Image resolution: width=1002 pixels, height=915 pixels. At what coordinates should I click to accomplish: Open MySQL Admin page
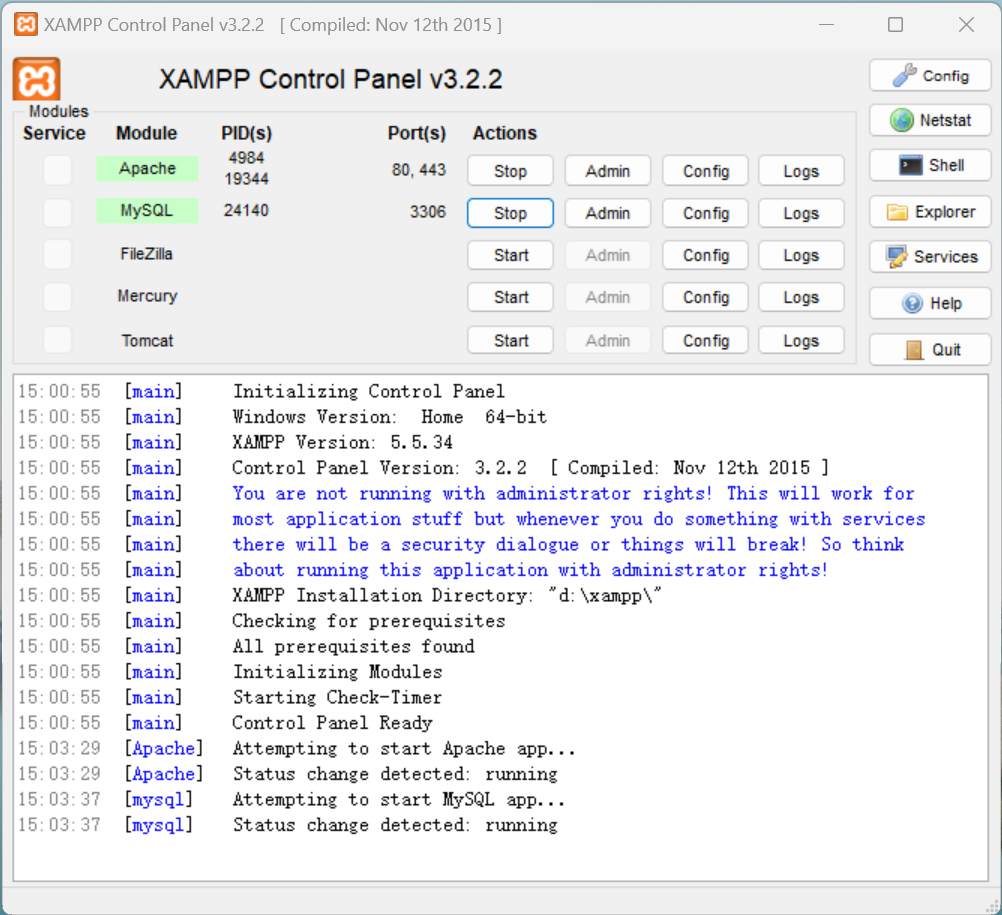[608, 213]
